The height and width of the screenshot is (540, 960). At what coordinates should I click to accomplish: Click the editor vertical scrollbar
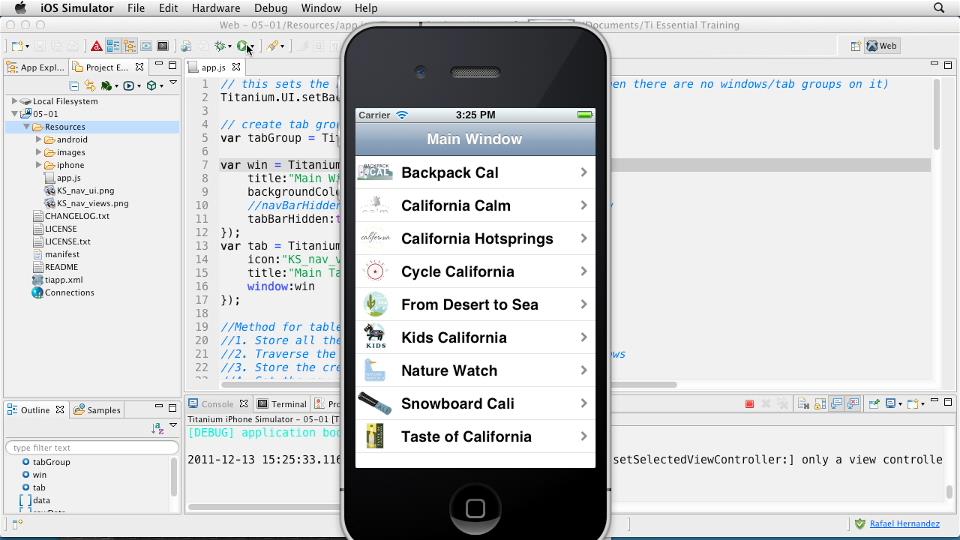(x=936, y=116)
